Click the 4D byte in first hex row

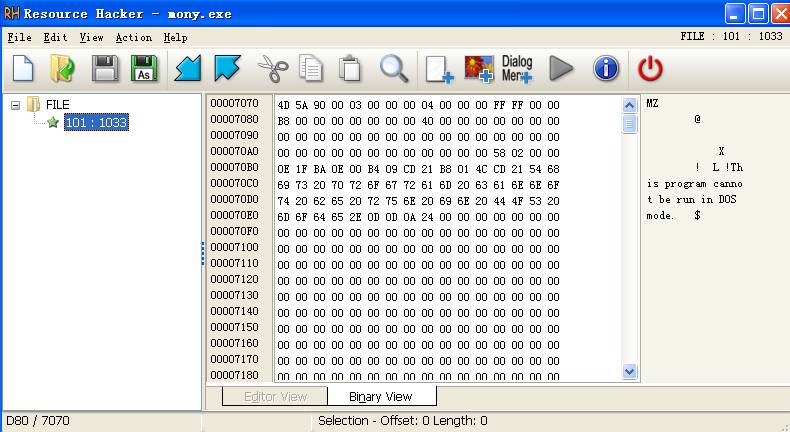284,105
